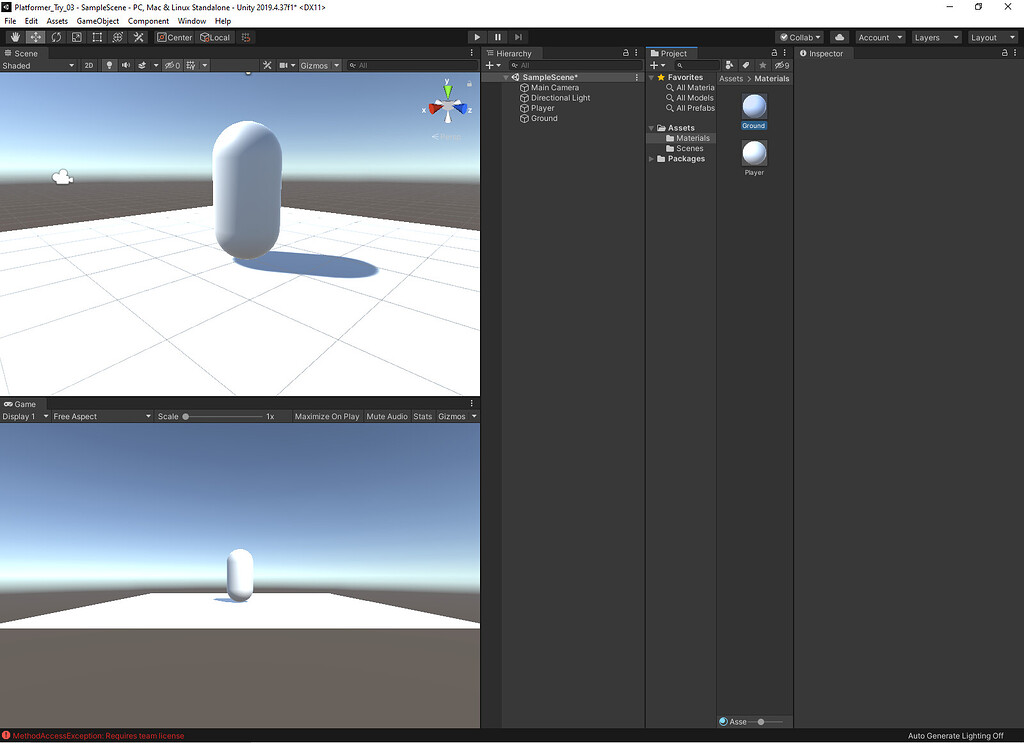Expand the Packages folder in the Project panel
This screenshot has width=1024, height=743.
pos(651,158)
